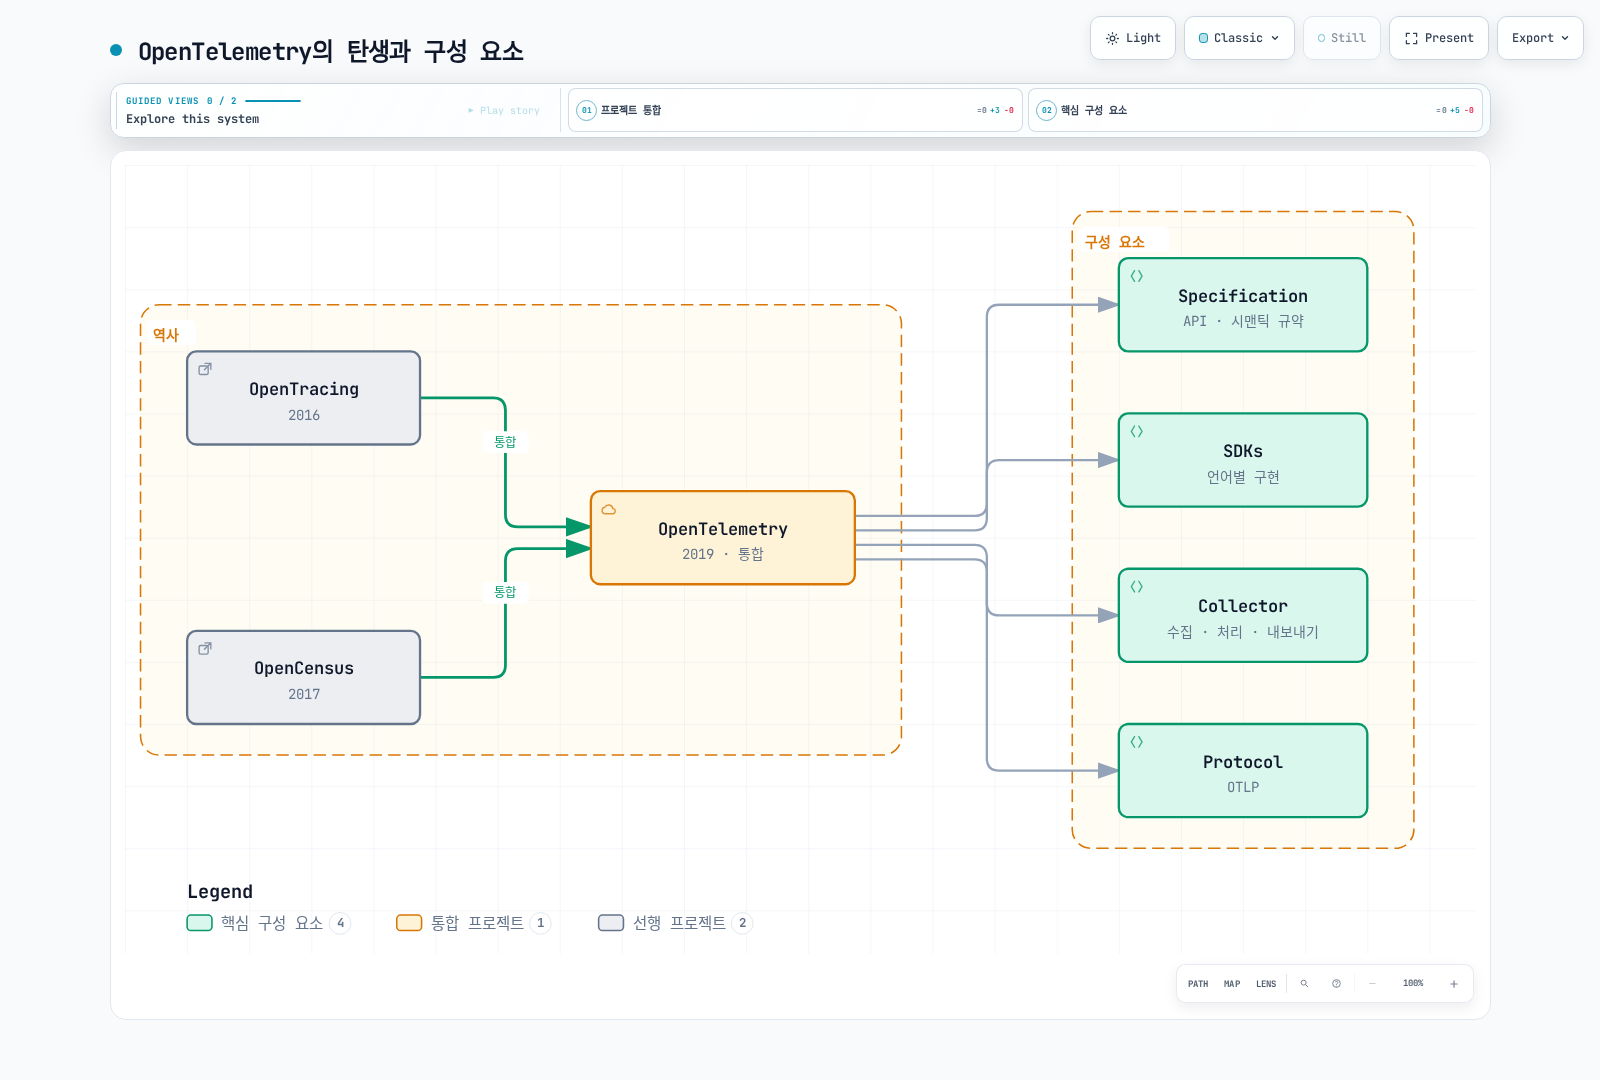The width and height of the screenshot is (1600, 1080).
Task: Click the 역사 group label
Action: click(x=166, y=335)
